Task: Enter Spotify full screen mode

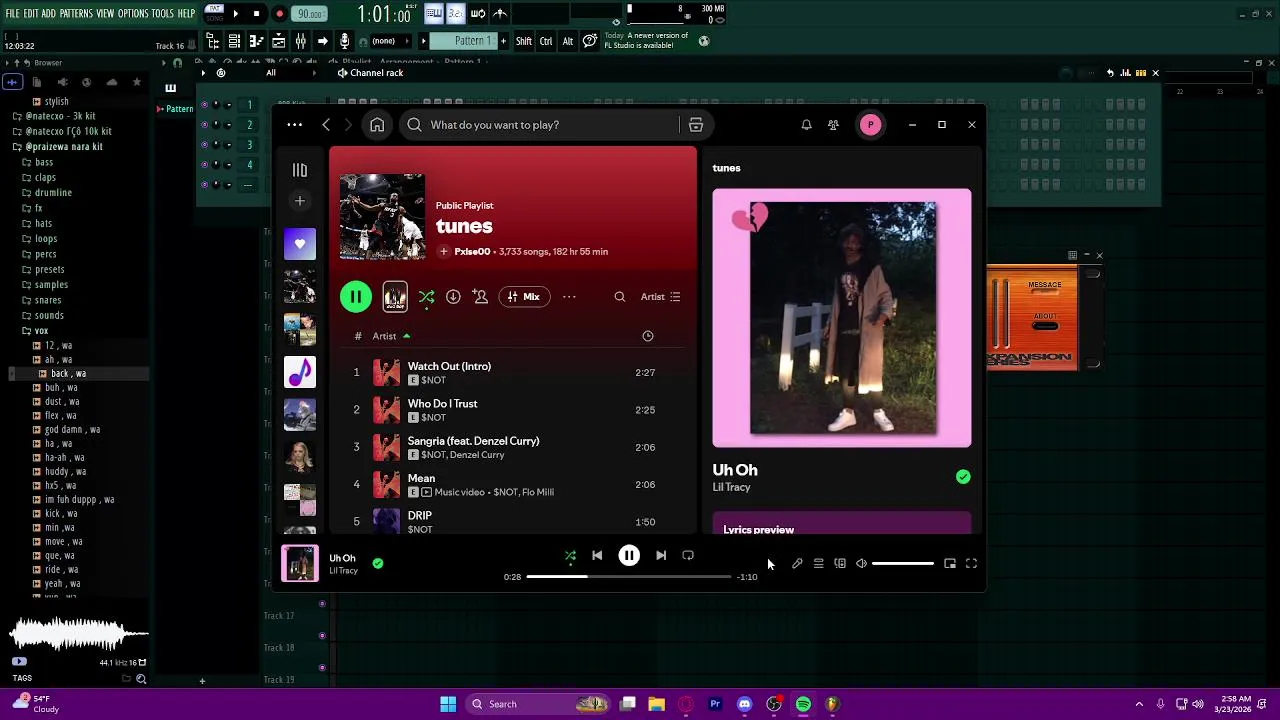Action: pyautogui.click(x=971, y=564)
